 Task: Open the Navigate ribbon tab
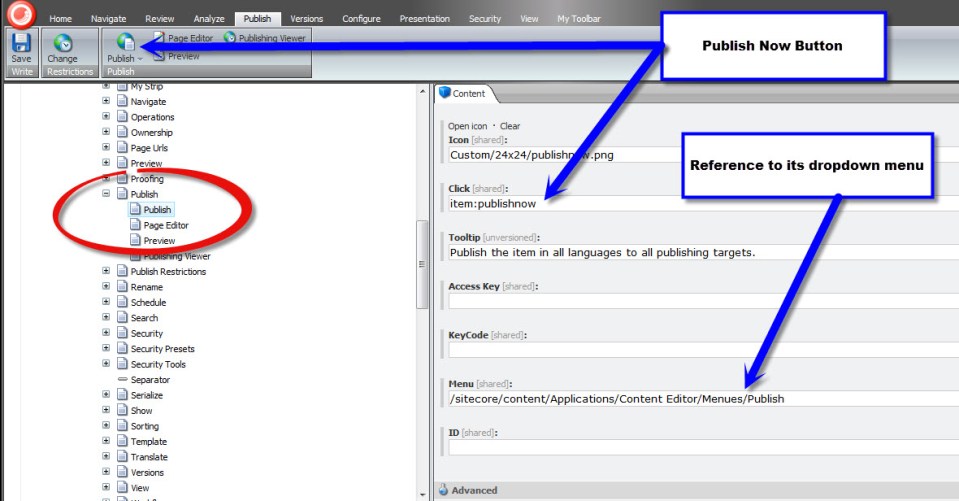108,18
